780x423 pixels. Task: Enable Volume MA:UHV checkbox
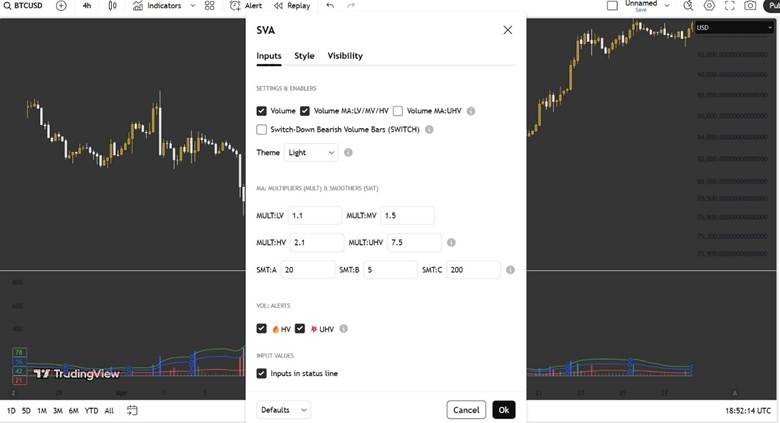pos(398,111)
